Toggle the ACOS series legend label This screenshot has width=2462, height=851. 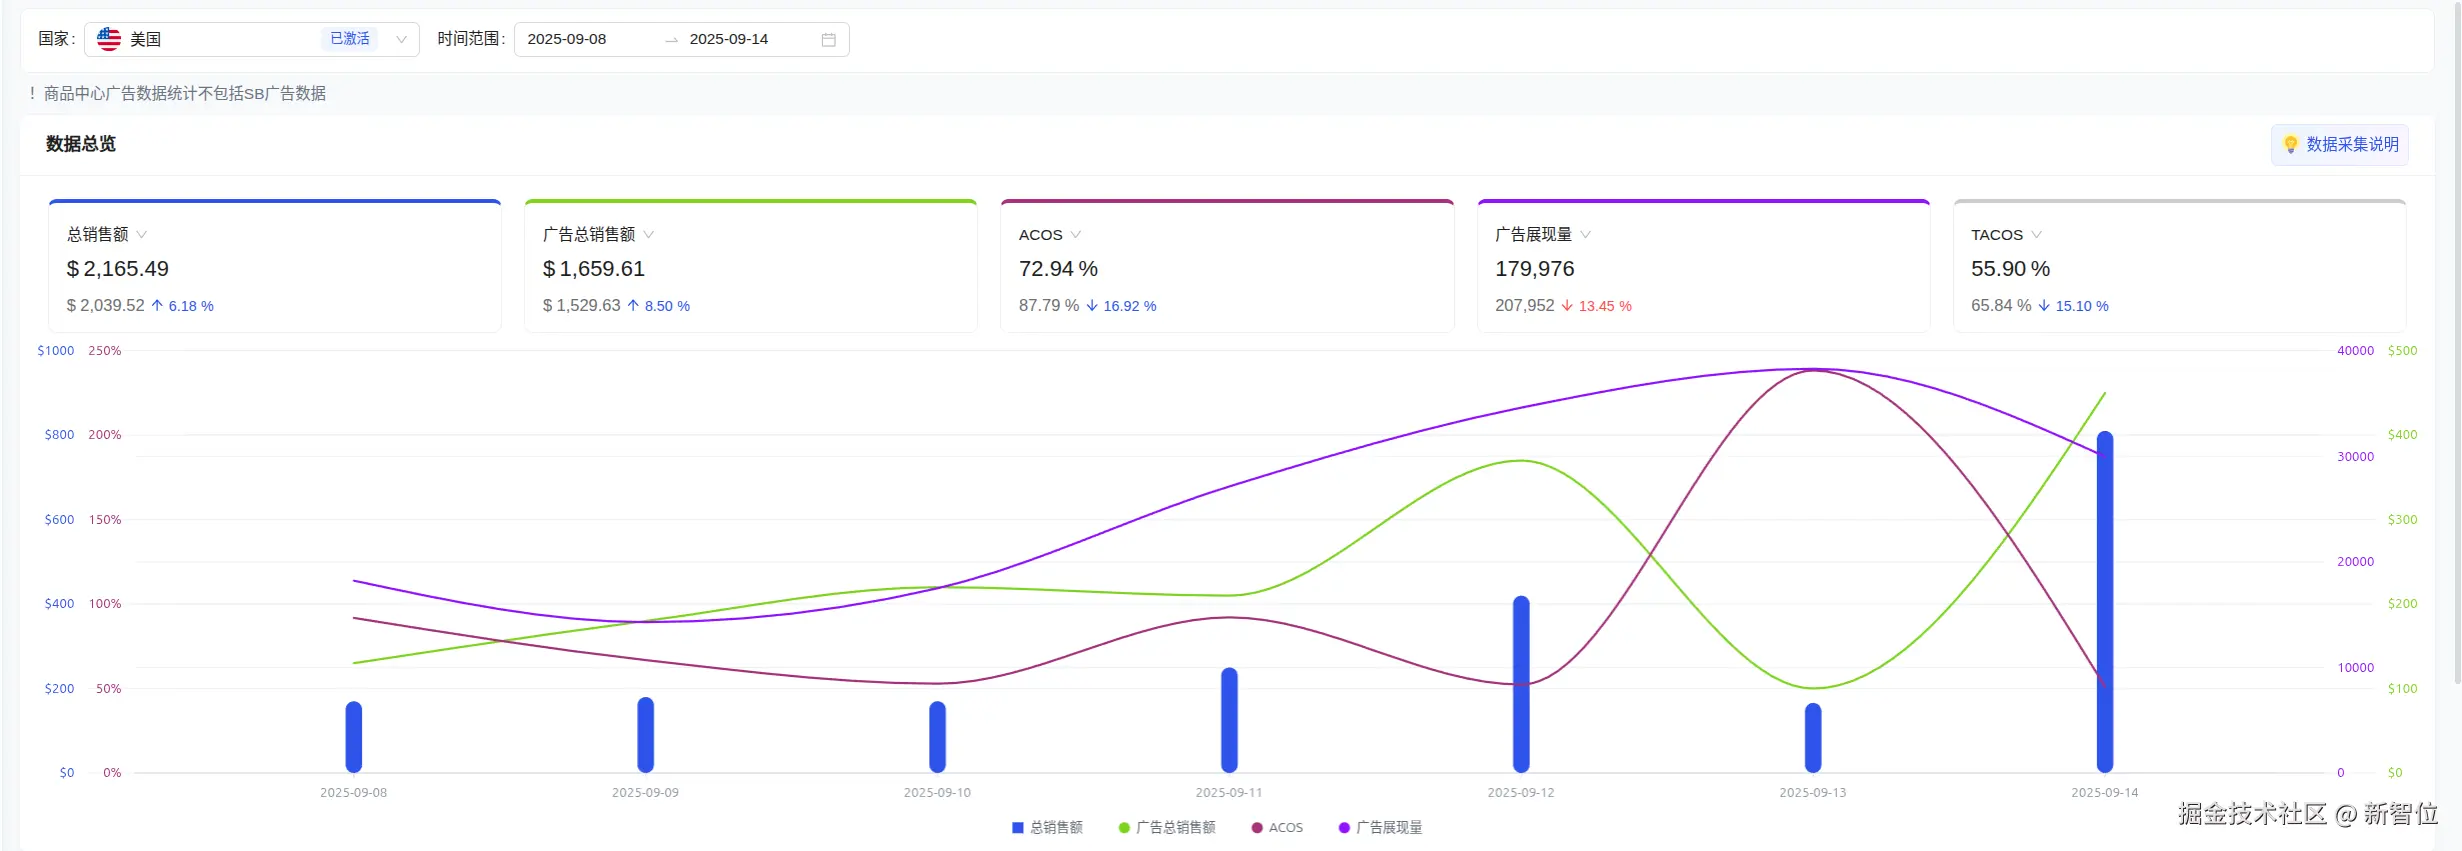pyautogui.click(x=1286, y=828)
